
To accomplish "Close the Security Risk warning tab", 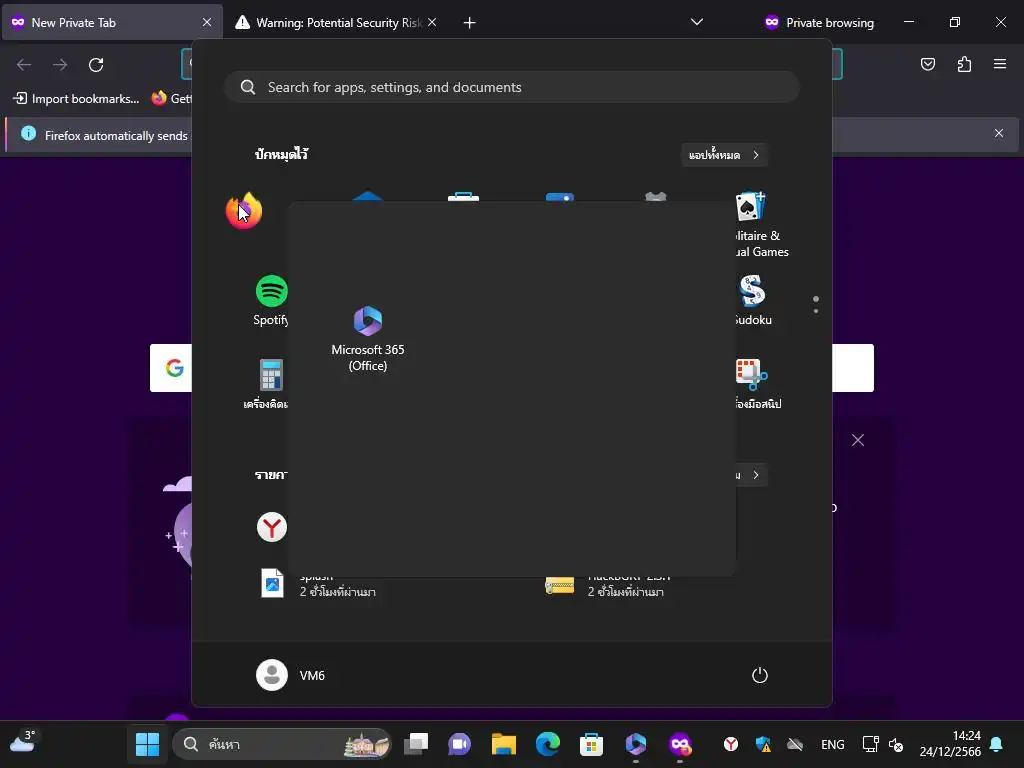I will [432, 22].
